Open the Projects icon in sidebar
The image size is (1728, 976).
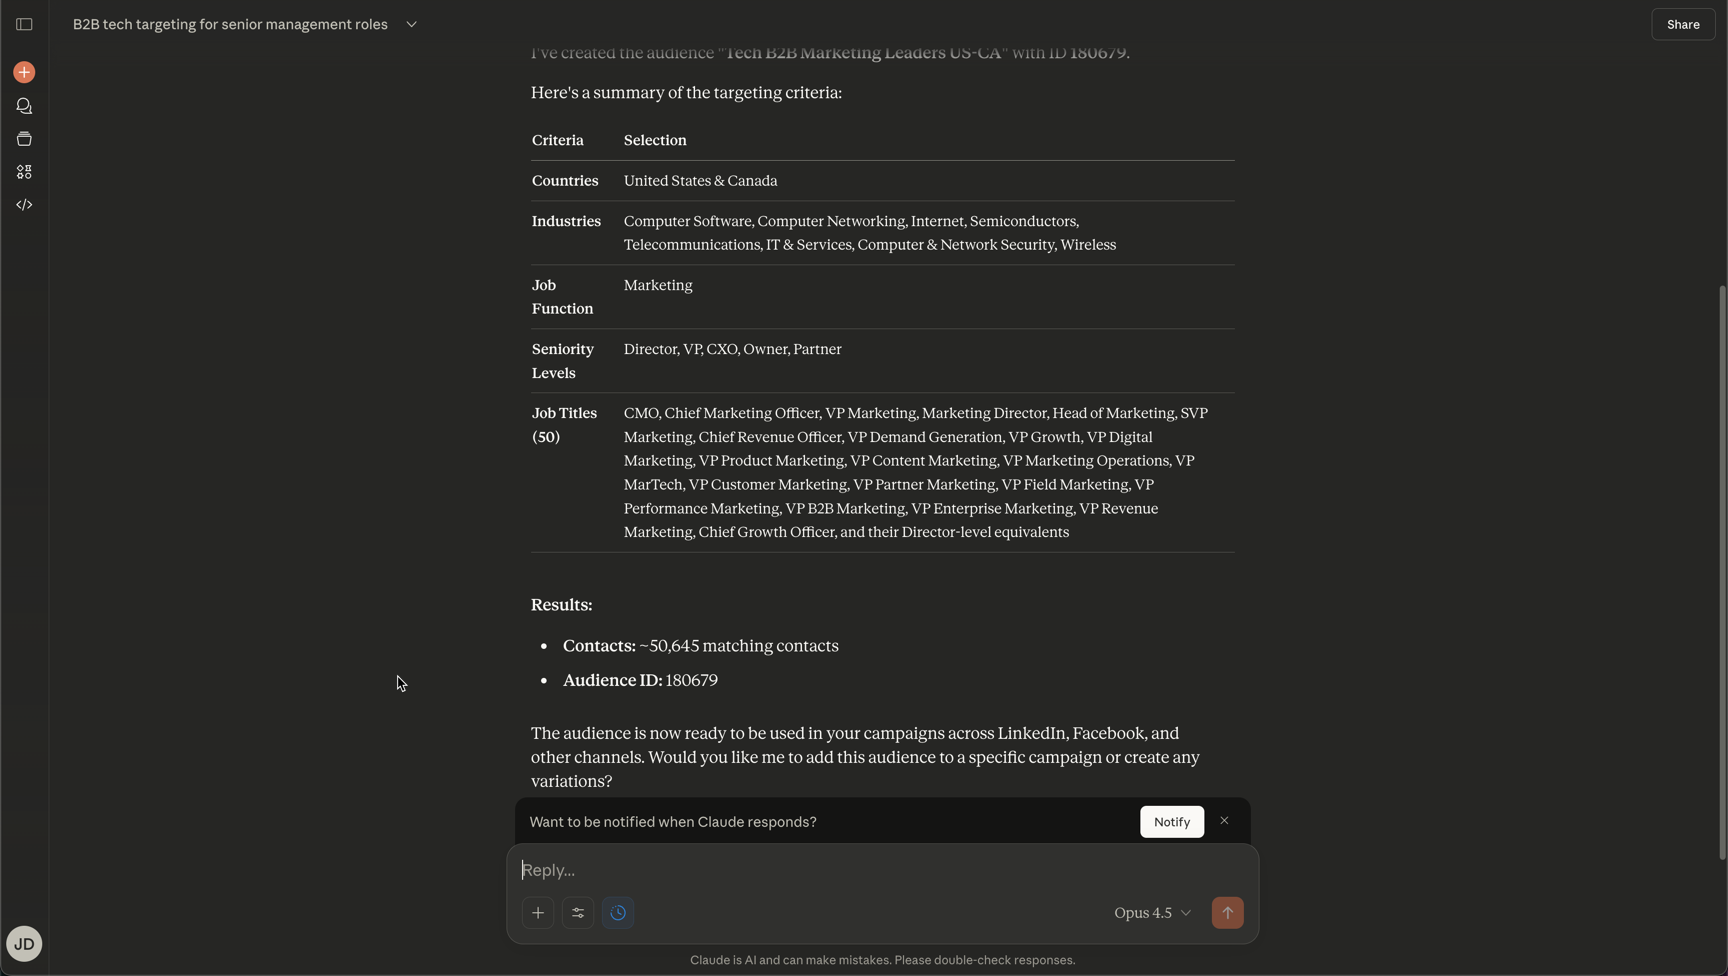pyautogui.click(x=24, y=139)
